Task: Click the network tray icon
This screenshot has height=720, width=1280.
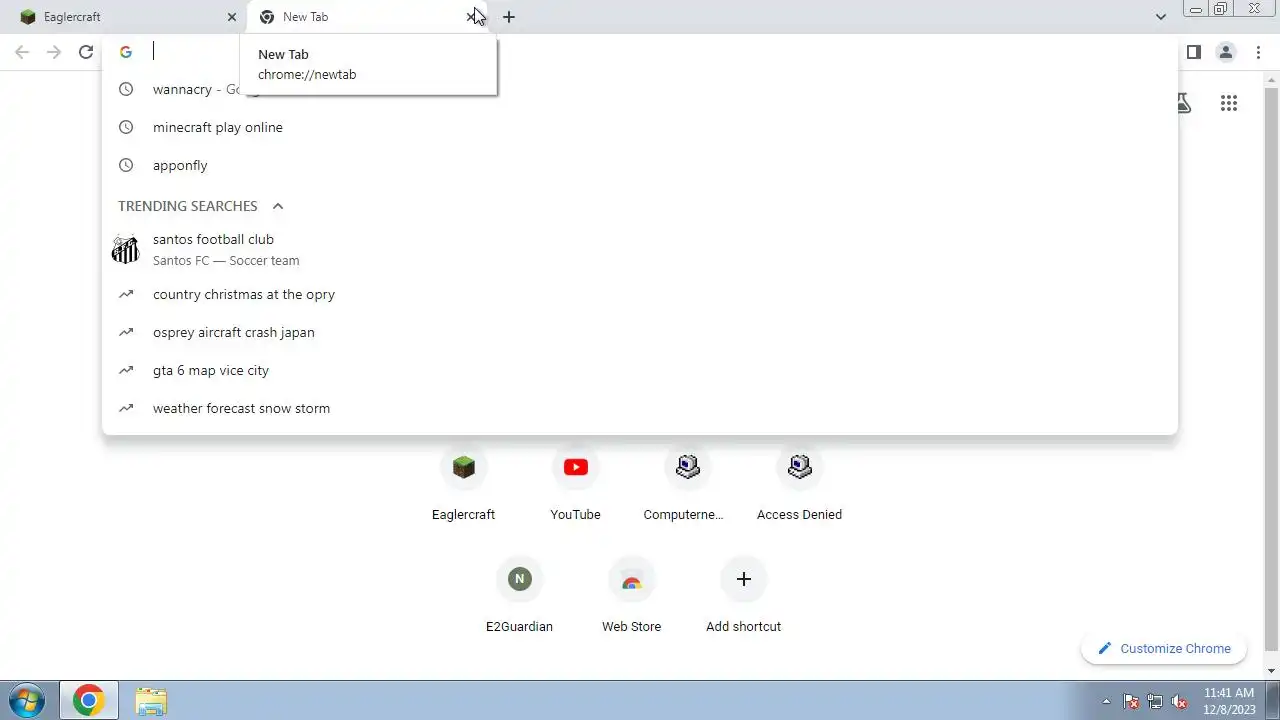Action: [x=1155, y=702]
